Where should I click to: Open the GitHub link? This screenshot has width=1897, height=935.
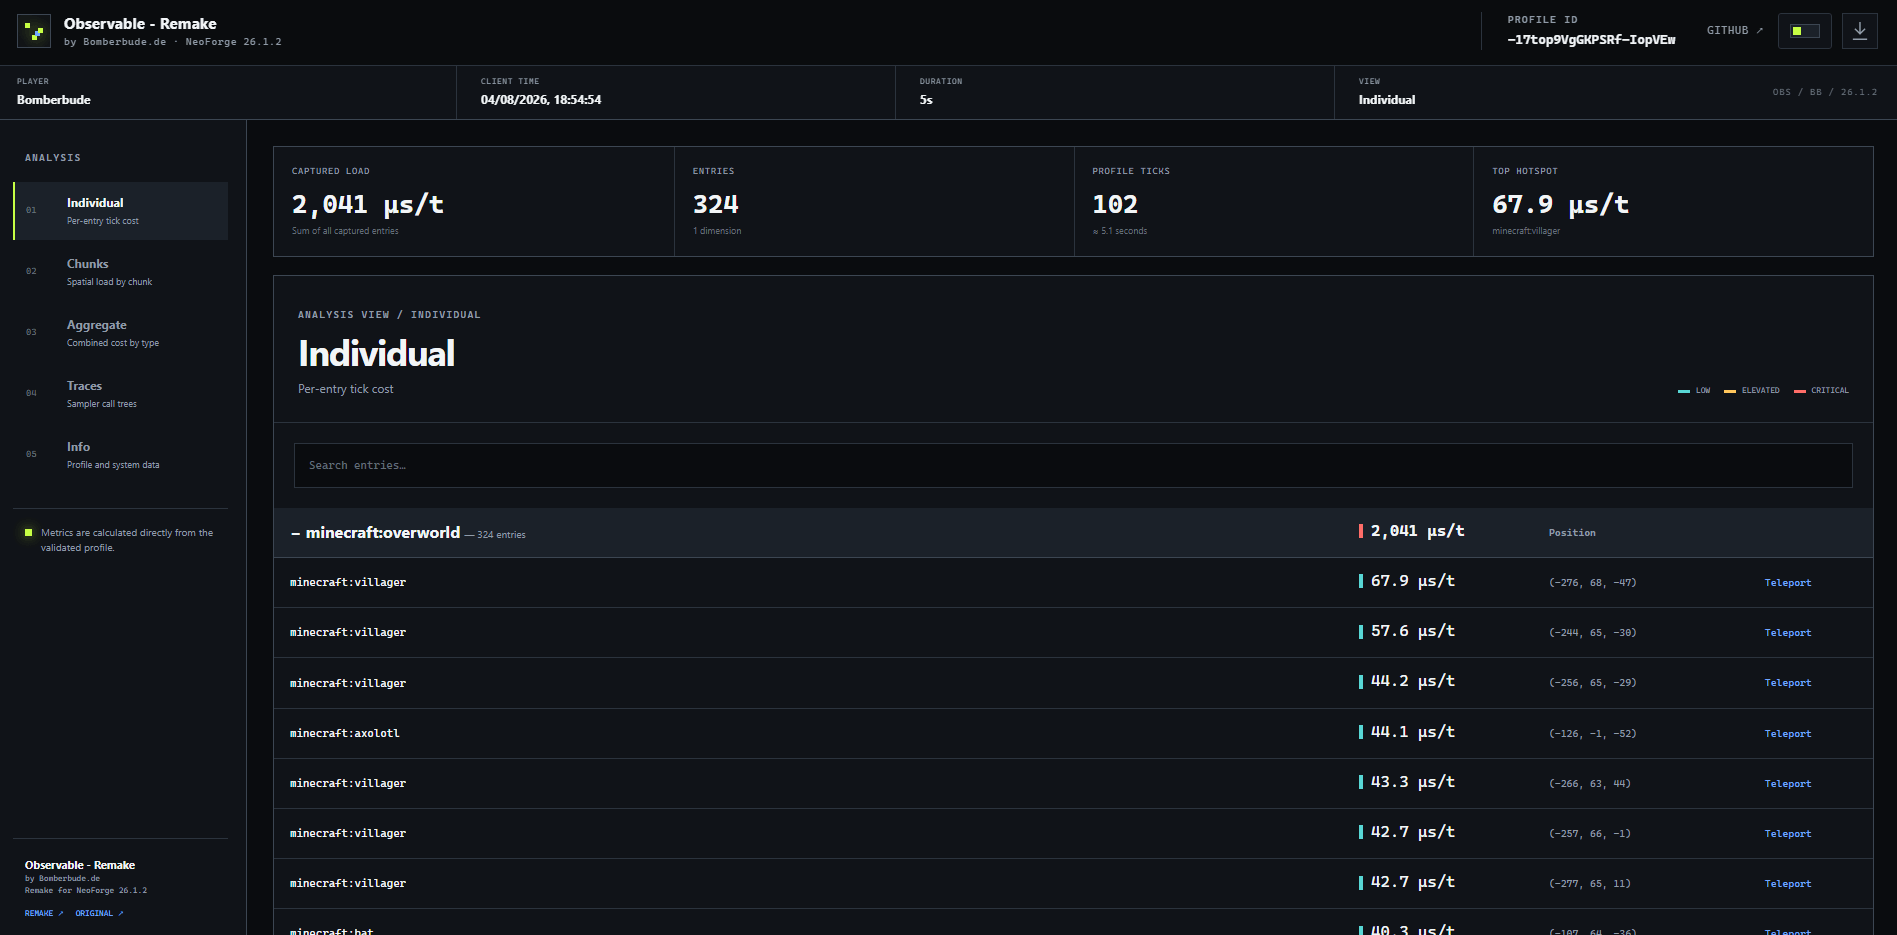point(1734,31)
